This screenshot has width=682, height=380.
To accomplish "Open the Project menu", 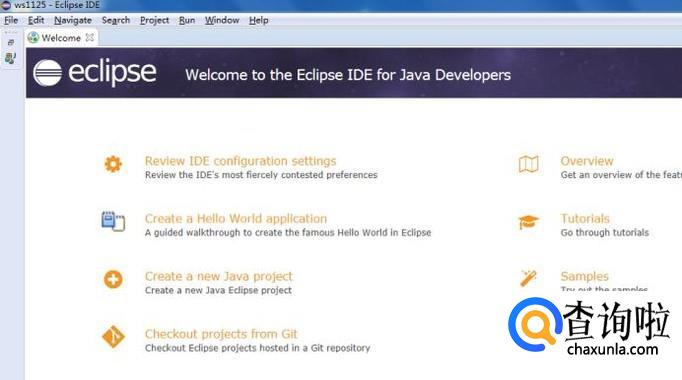I will [x=154, y=20].
